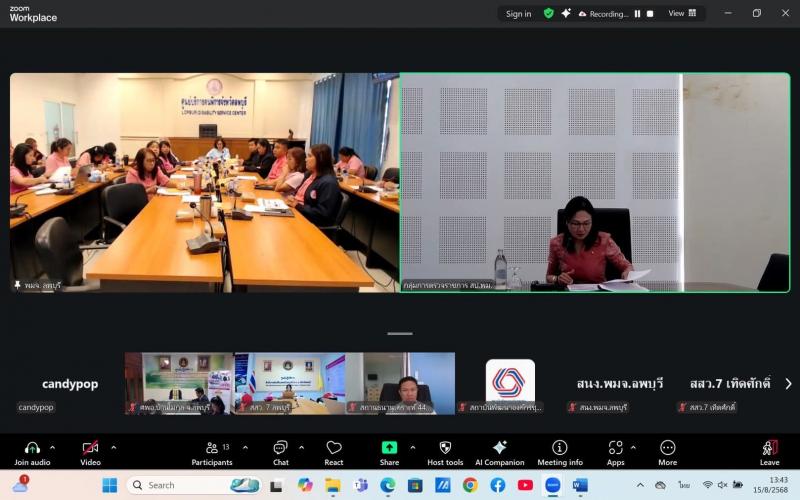
Task: Open Facebook from taskbar
Action: tap(498, 485)
